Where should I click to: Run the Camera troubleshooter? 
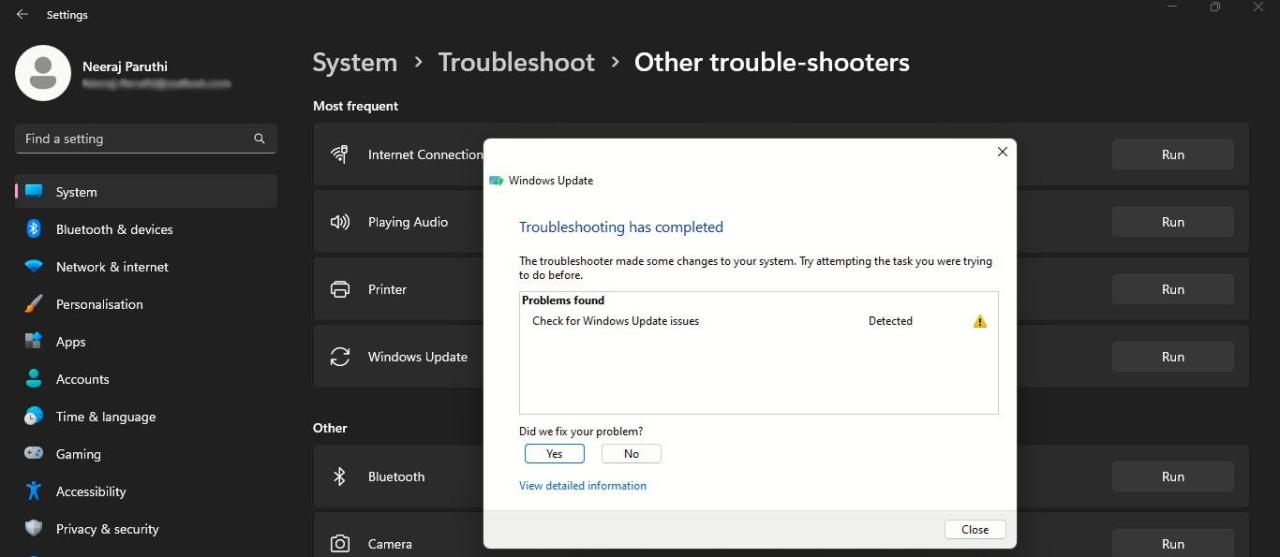click(x=1173, y=544)
